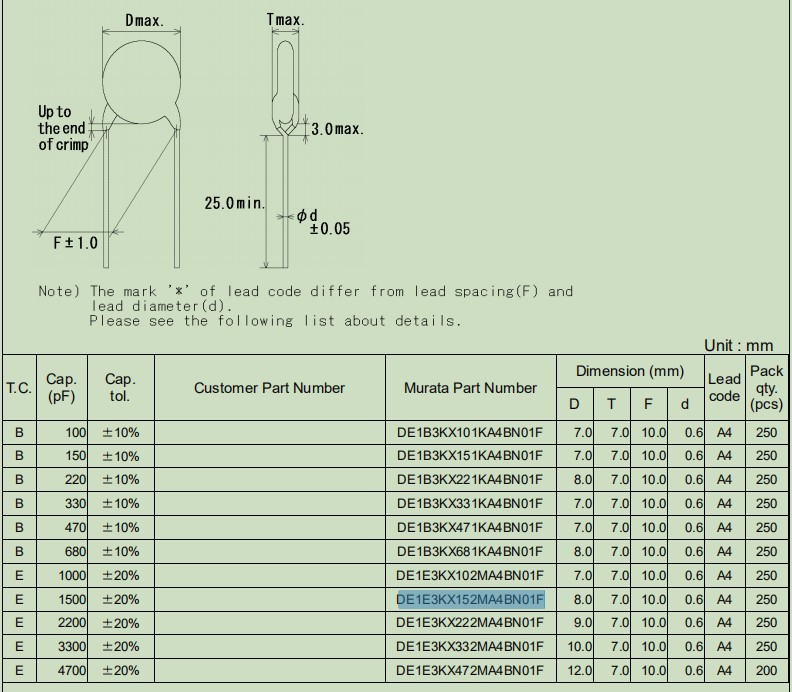Click the Murata Part Number column header
Image resolution: width=792 pixels, height=692 pixels.
470,388
